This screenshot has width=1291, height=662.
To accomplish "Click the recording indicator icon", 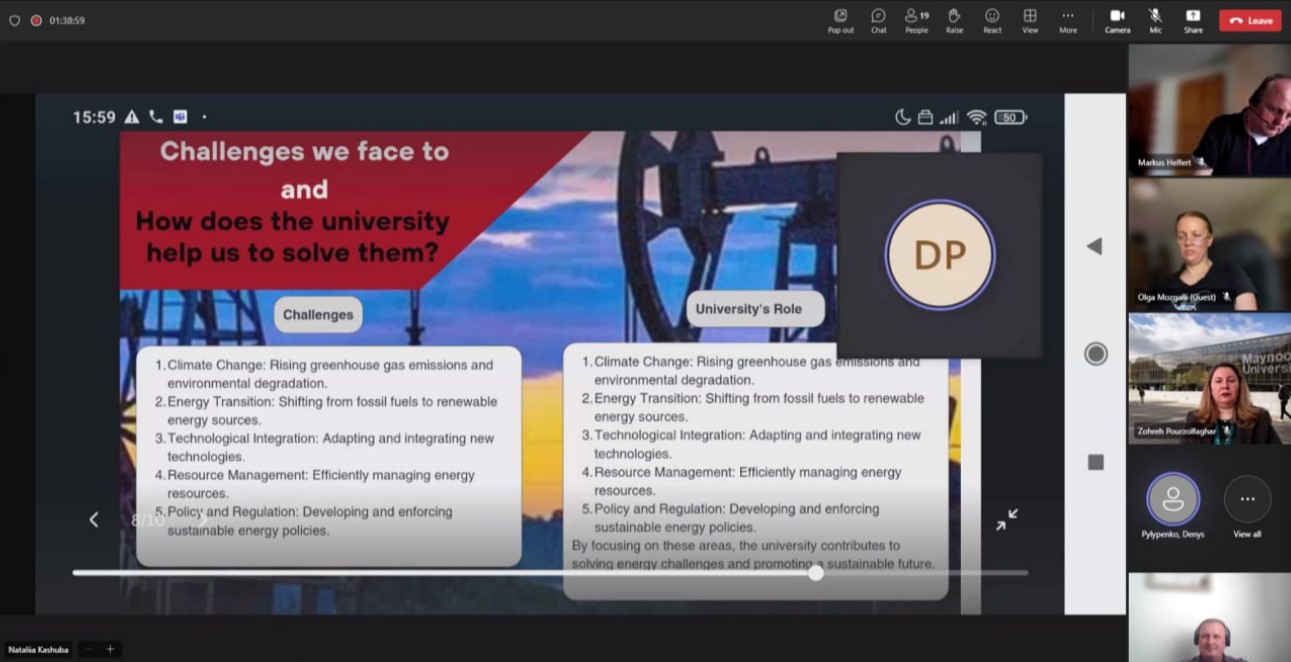I will 36,20.
